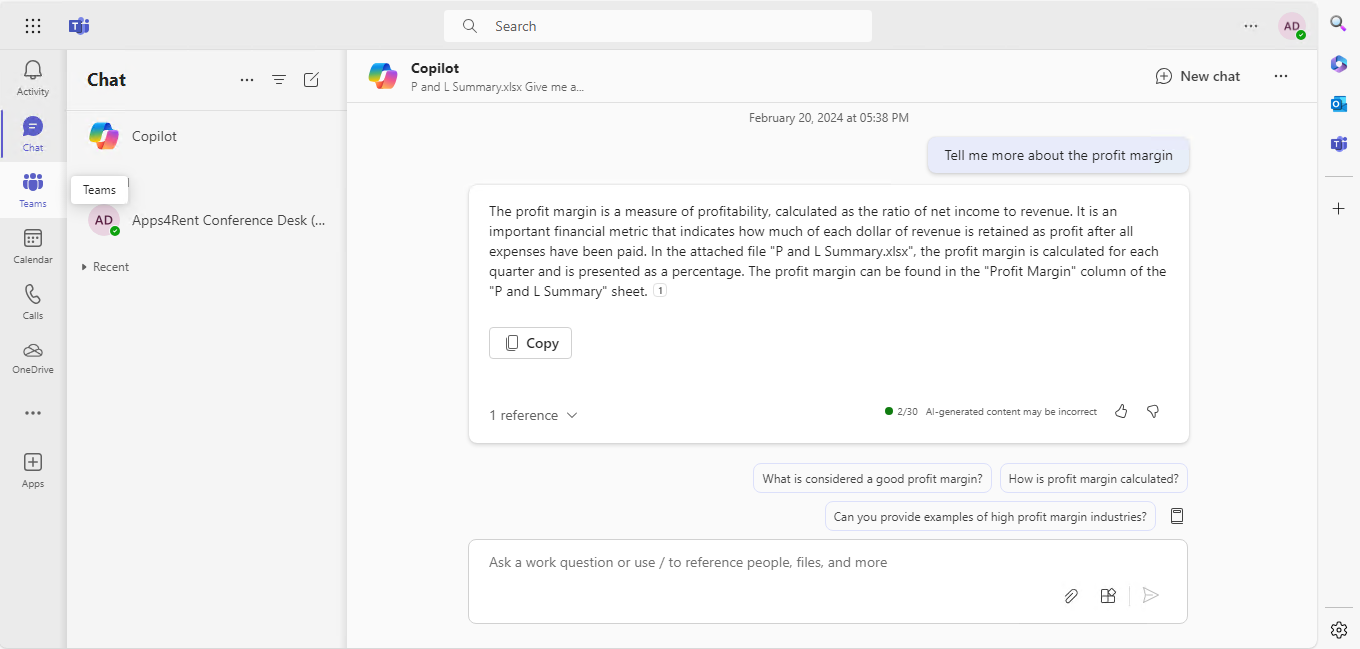1360x649 pixels.
Task: Open settings and more next to profile
Action: [x=1251, y=26]
